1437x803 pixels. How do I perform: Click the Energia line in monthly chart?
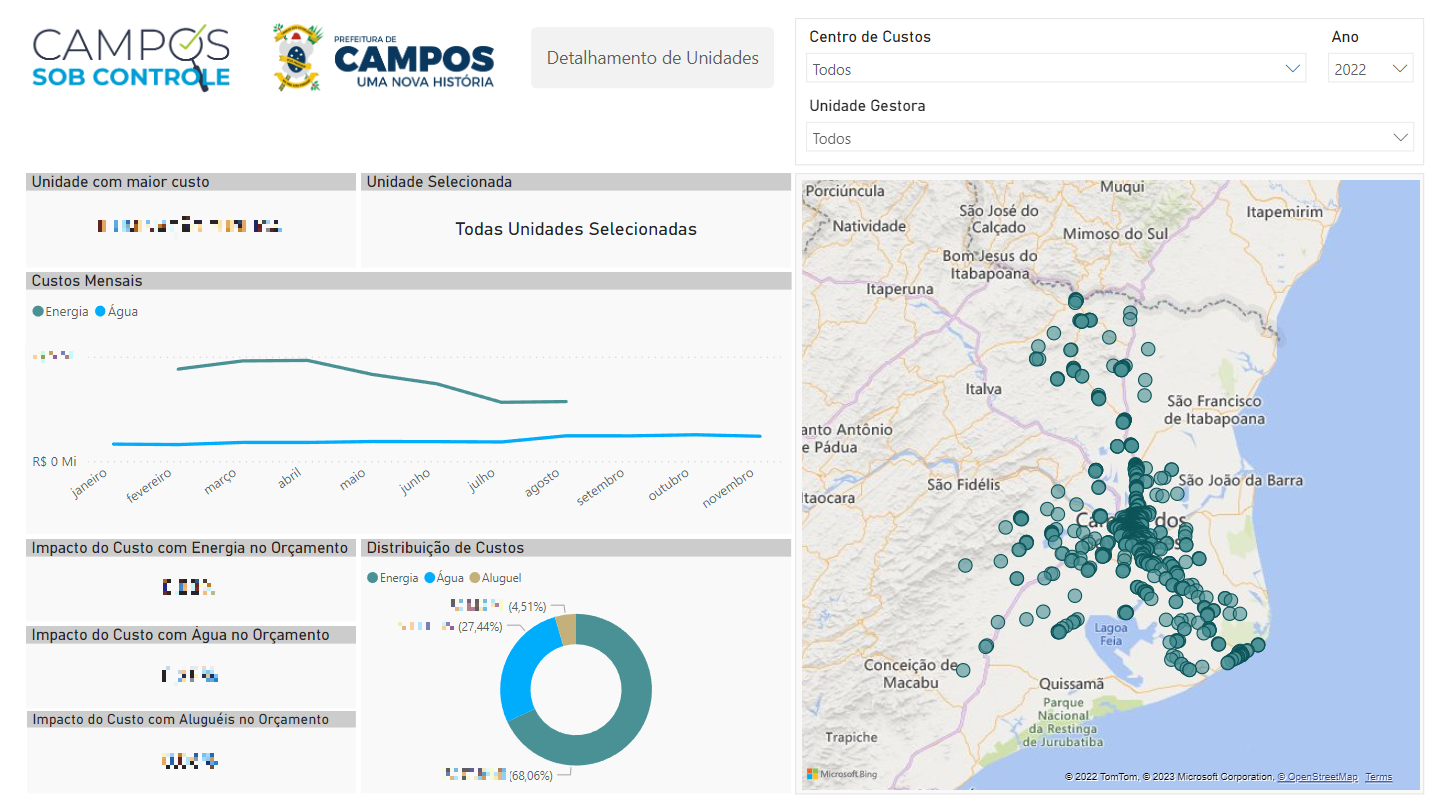point(307,361)
